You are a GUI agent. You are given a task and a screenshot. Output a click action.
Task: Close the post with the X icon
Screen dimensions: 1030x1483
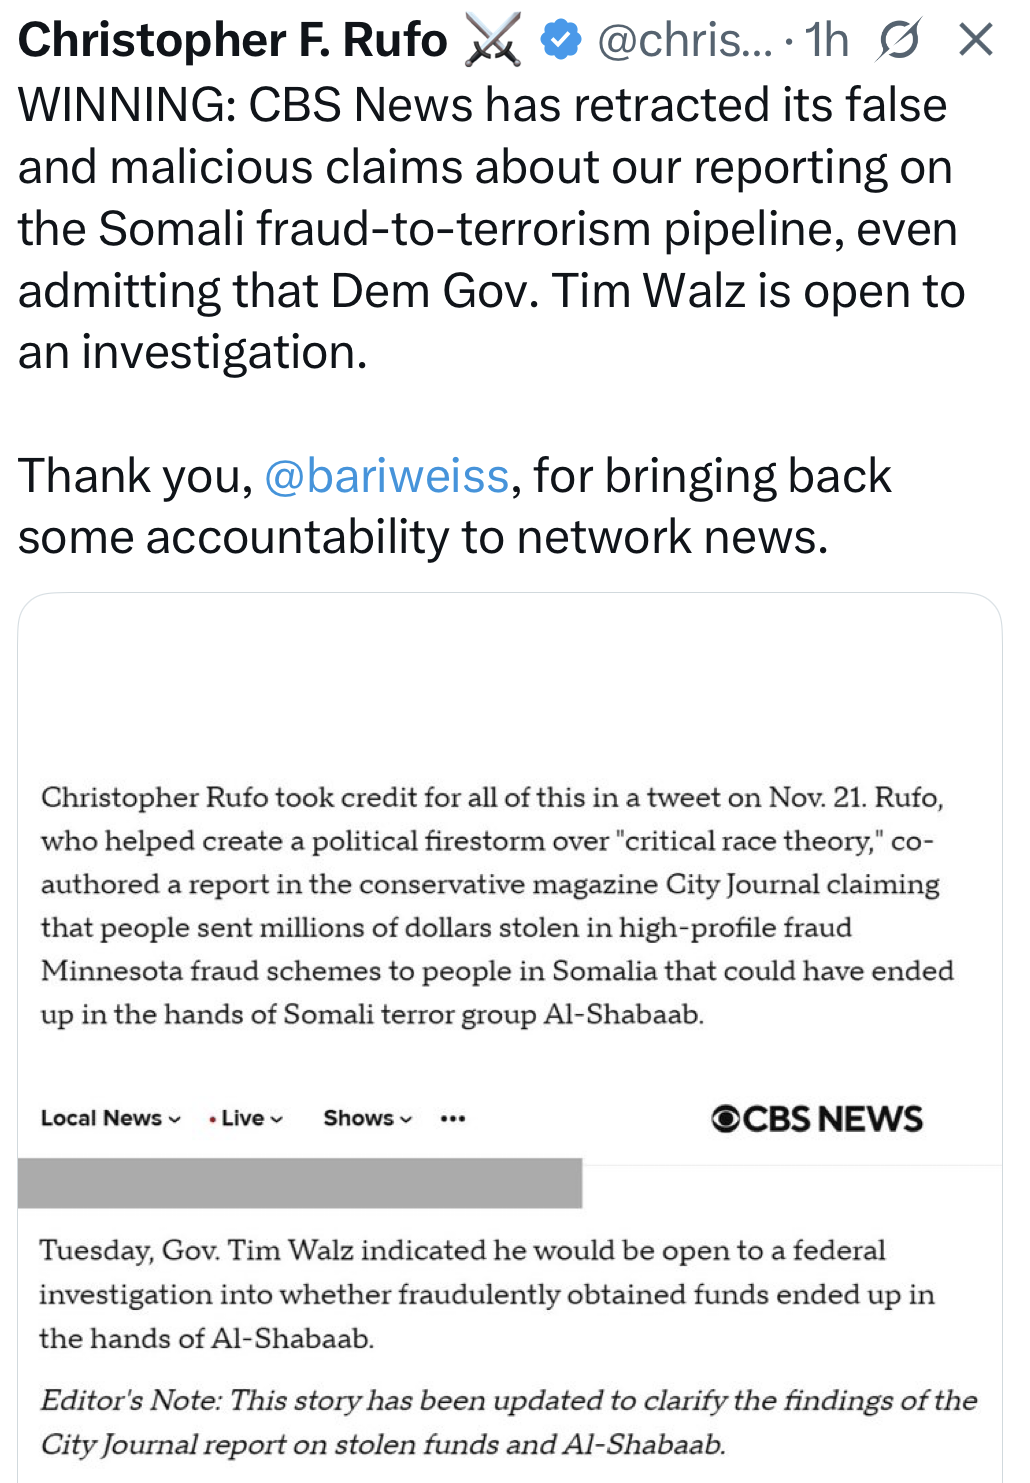tap(975, 41)
